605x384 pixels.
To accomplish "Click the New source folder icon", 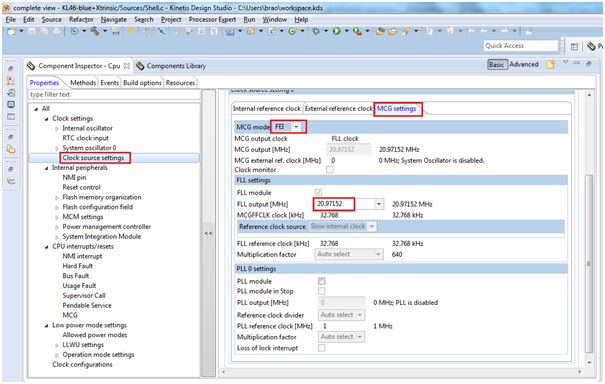I will (251, 31).
